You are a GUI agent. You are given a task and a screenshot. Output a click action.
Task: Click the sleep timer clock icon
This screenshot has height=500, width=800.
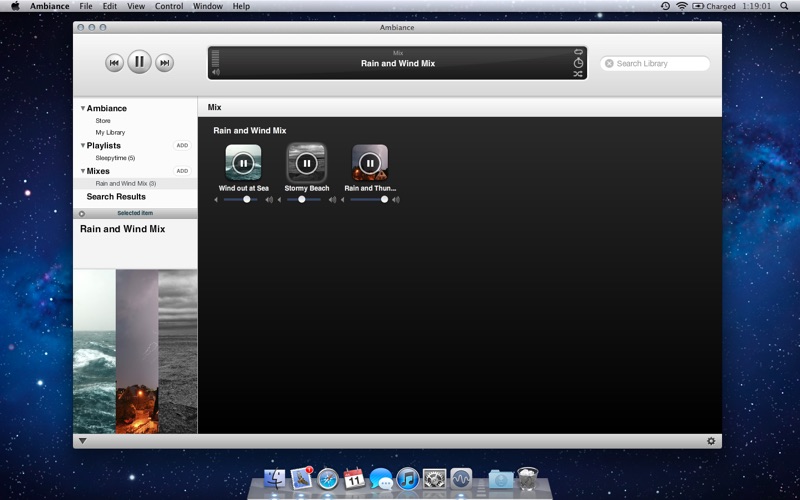[x=578, y=63]
